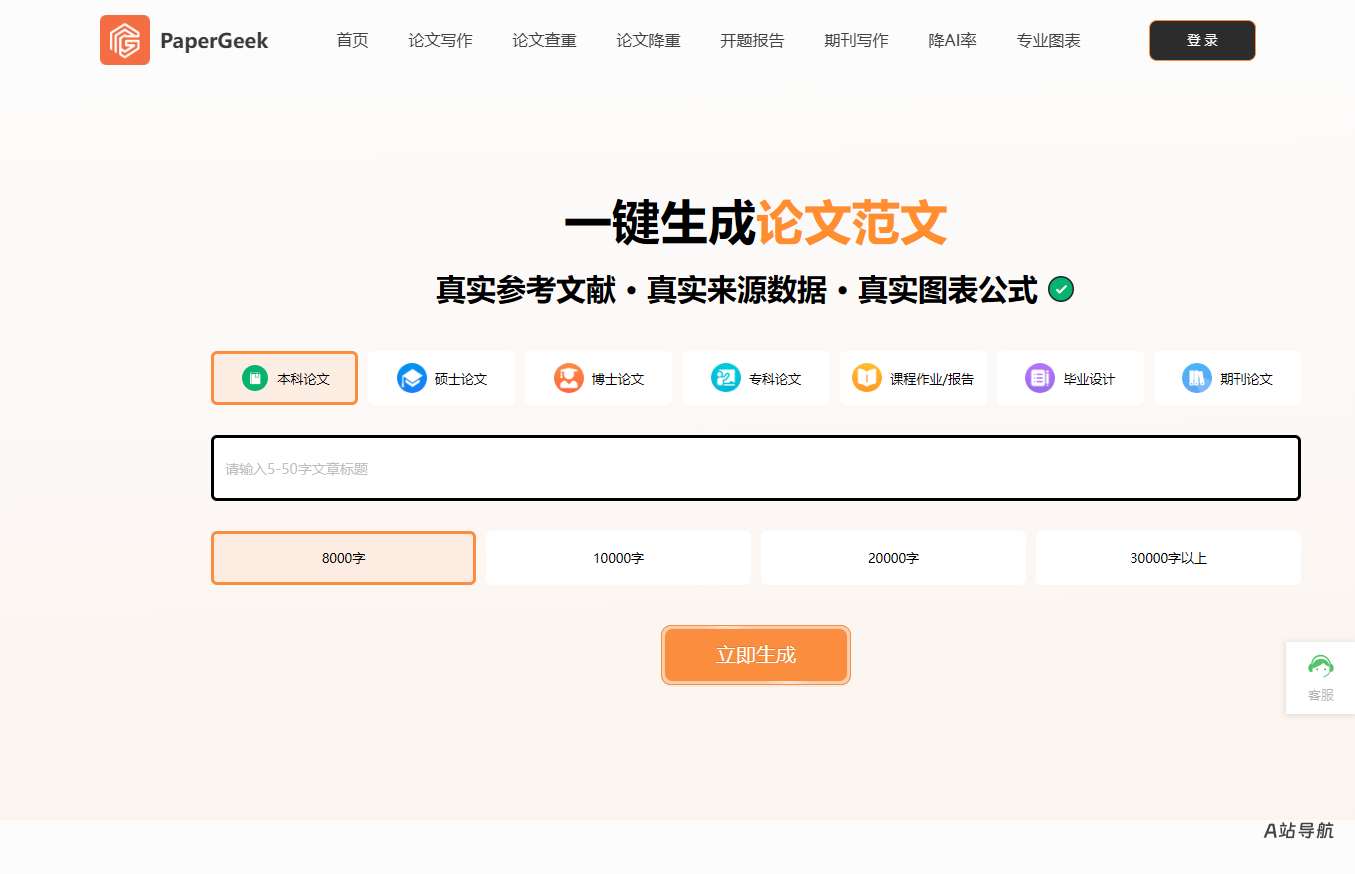Click the 真实参考文献 subtitle text
Viewport: 1355px width, 874px height.
(526, 290)
